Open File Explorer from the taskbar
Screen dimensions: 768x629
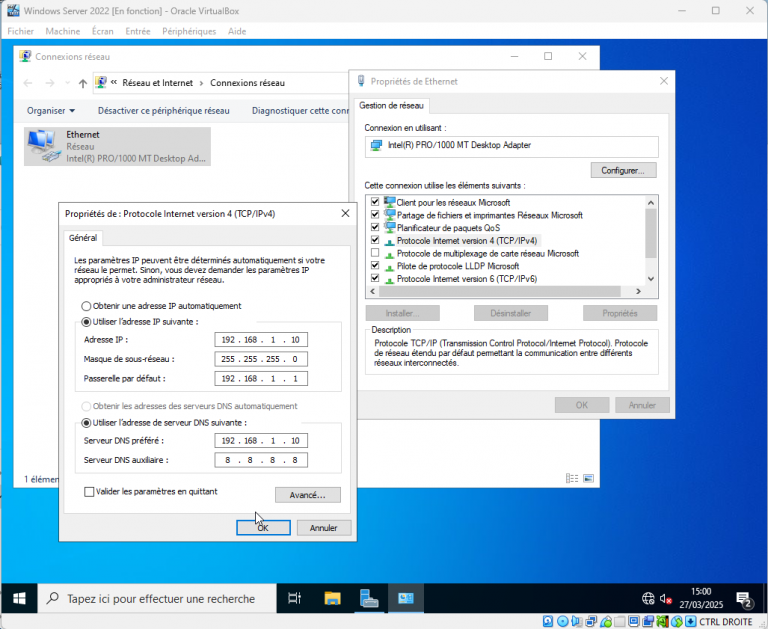(333, 599)
